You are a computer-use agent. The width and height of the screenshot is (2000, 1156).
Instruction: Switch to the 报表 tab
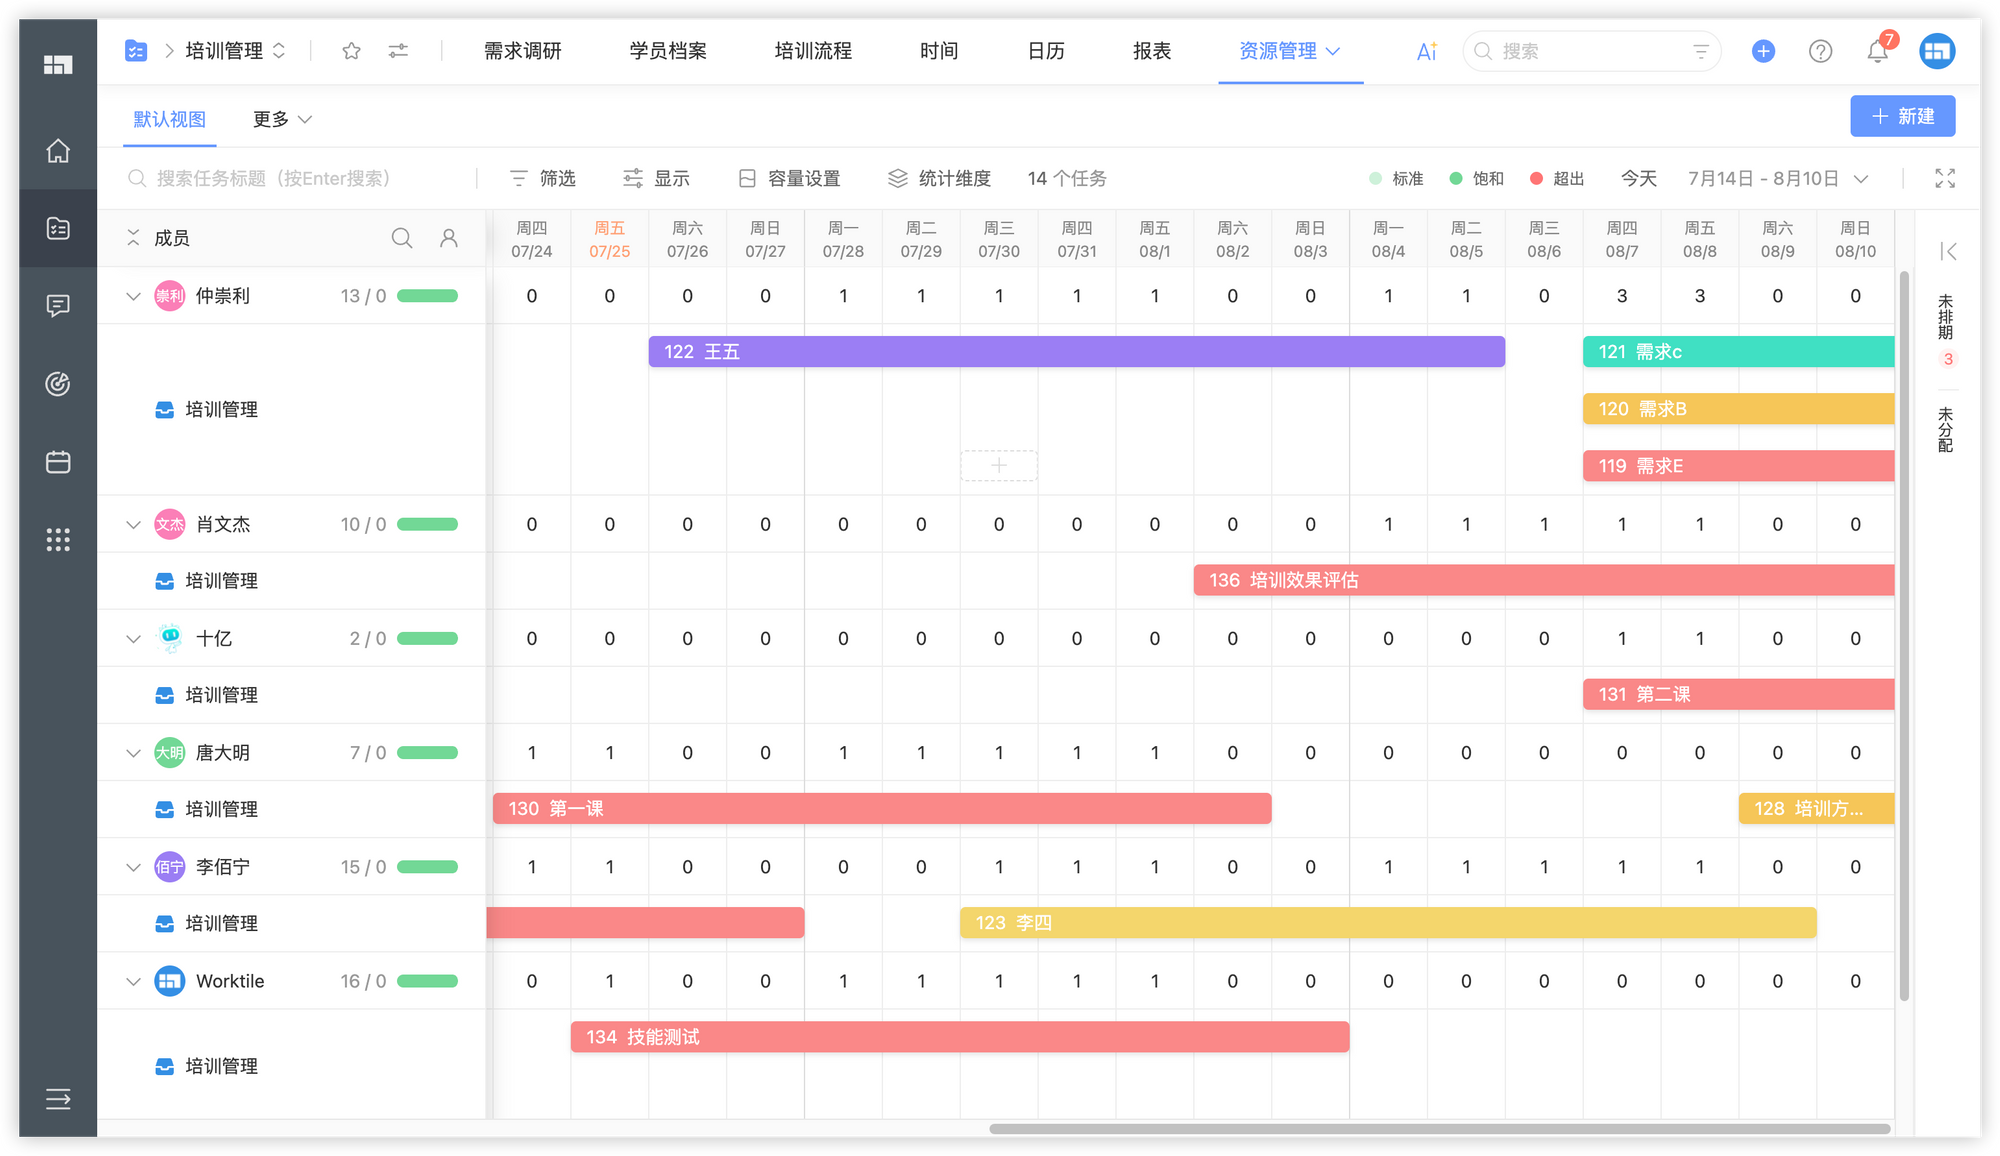(x=1151, y=51)
